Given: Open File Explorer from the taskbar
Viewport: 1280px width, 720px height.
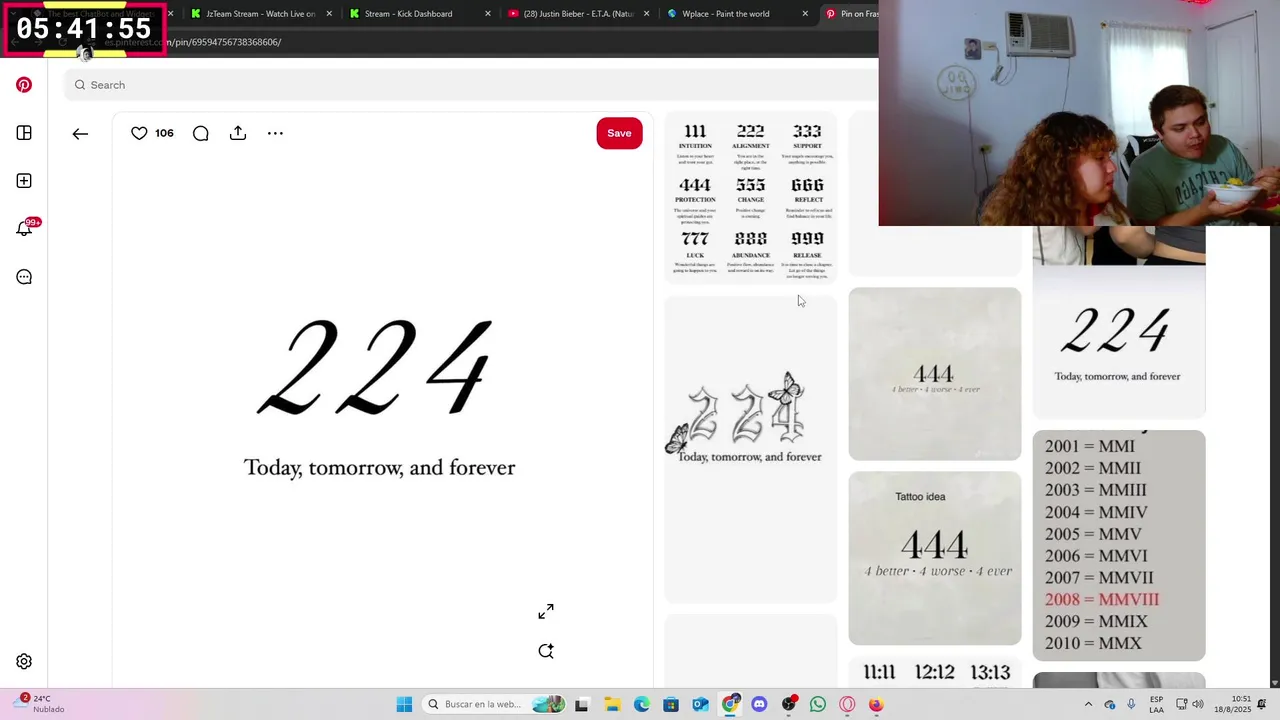Looking at the screenshot, I should tap(611, 704).
